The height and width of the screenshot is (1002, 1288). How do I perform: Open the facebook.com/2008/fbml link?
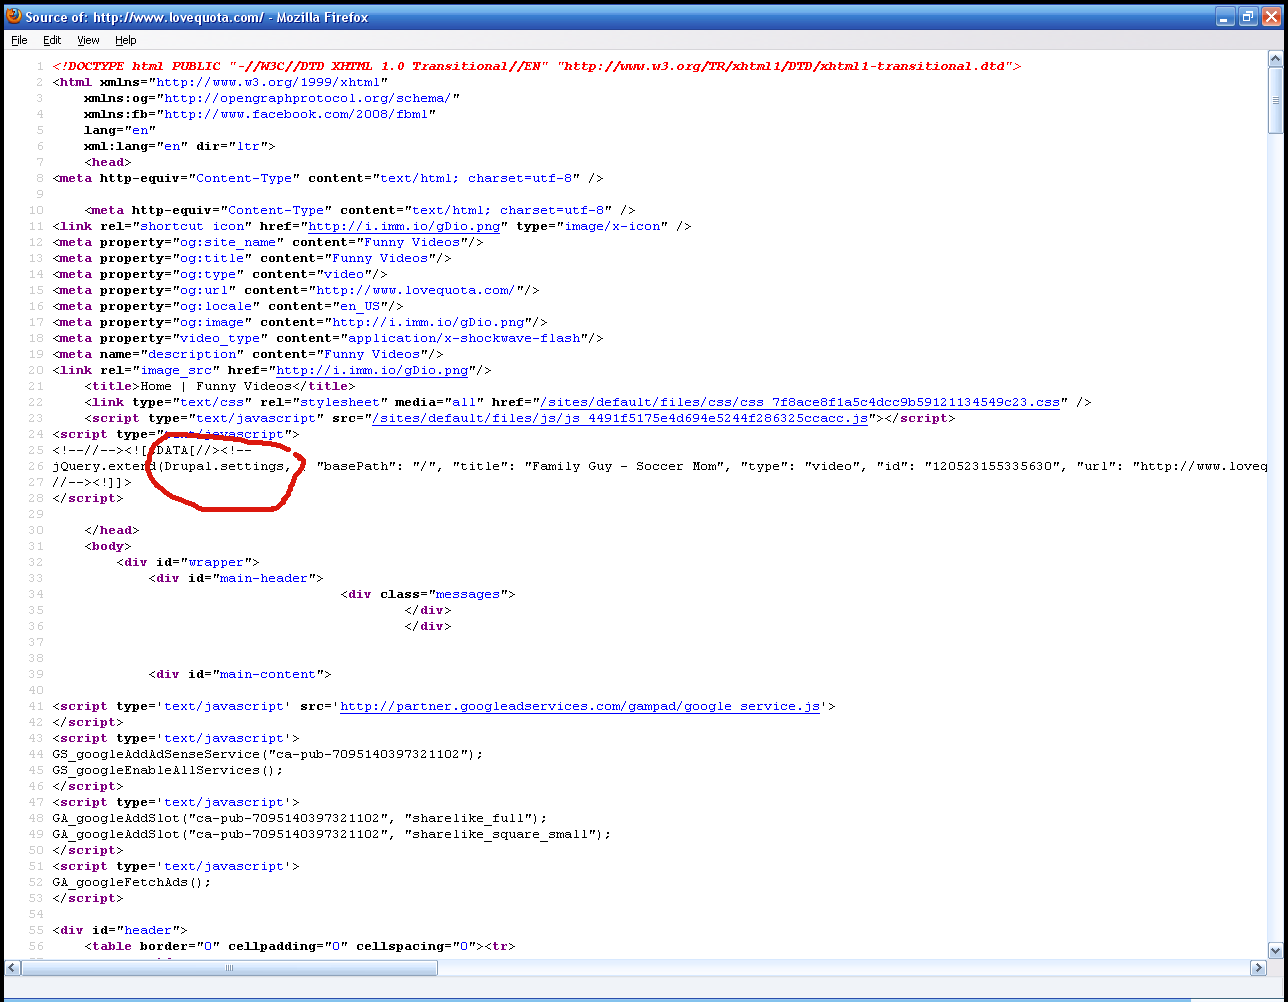click(296, 114)
